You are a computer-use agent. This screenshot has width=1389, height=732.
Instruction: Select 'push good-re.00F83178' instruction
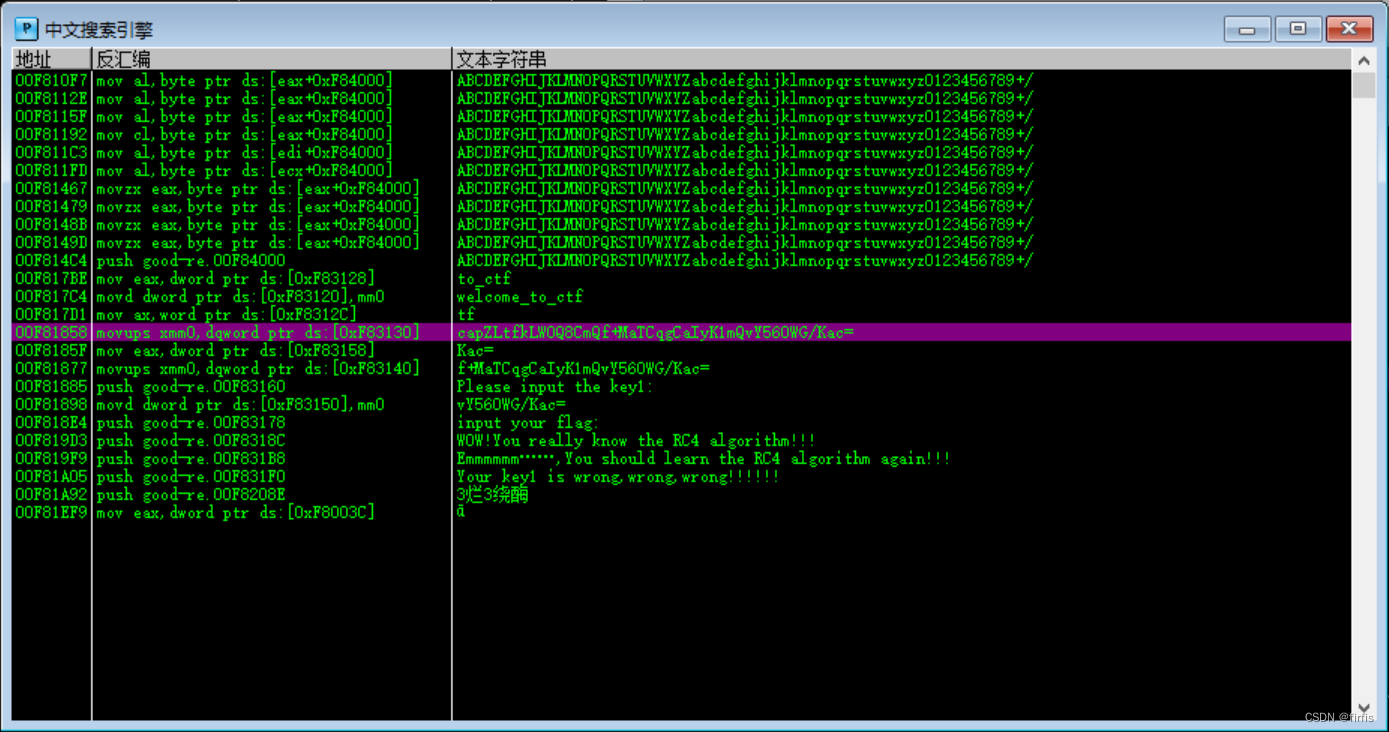click(191, 422)
